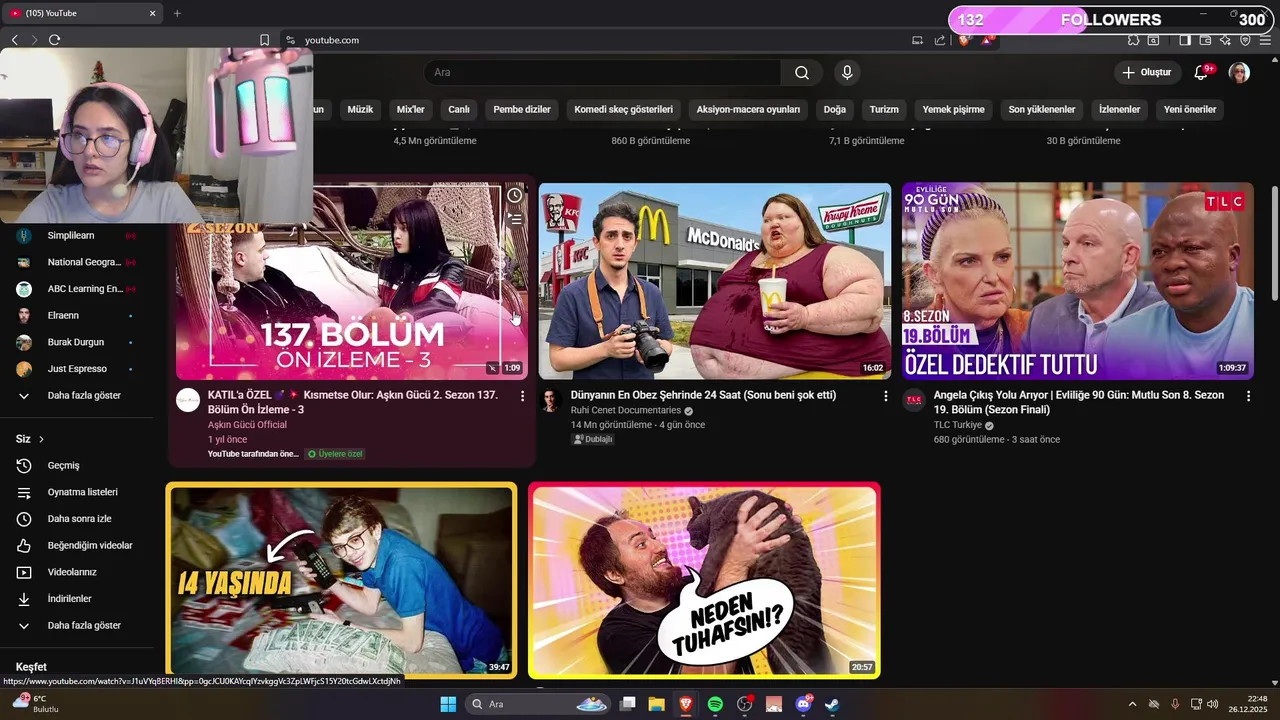Image resolution: width=1280 pixels, height=720 pixels.
Task: Open options for Dünyanın En Obez Şehrinde video
Action: point(885,396)
